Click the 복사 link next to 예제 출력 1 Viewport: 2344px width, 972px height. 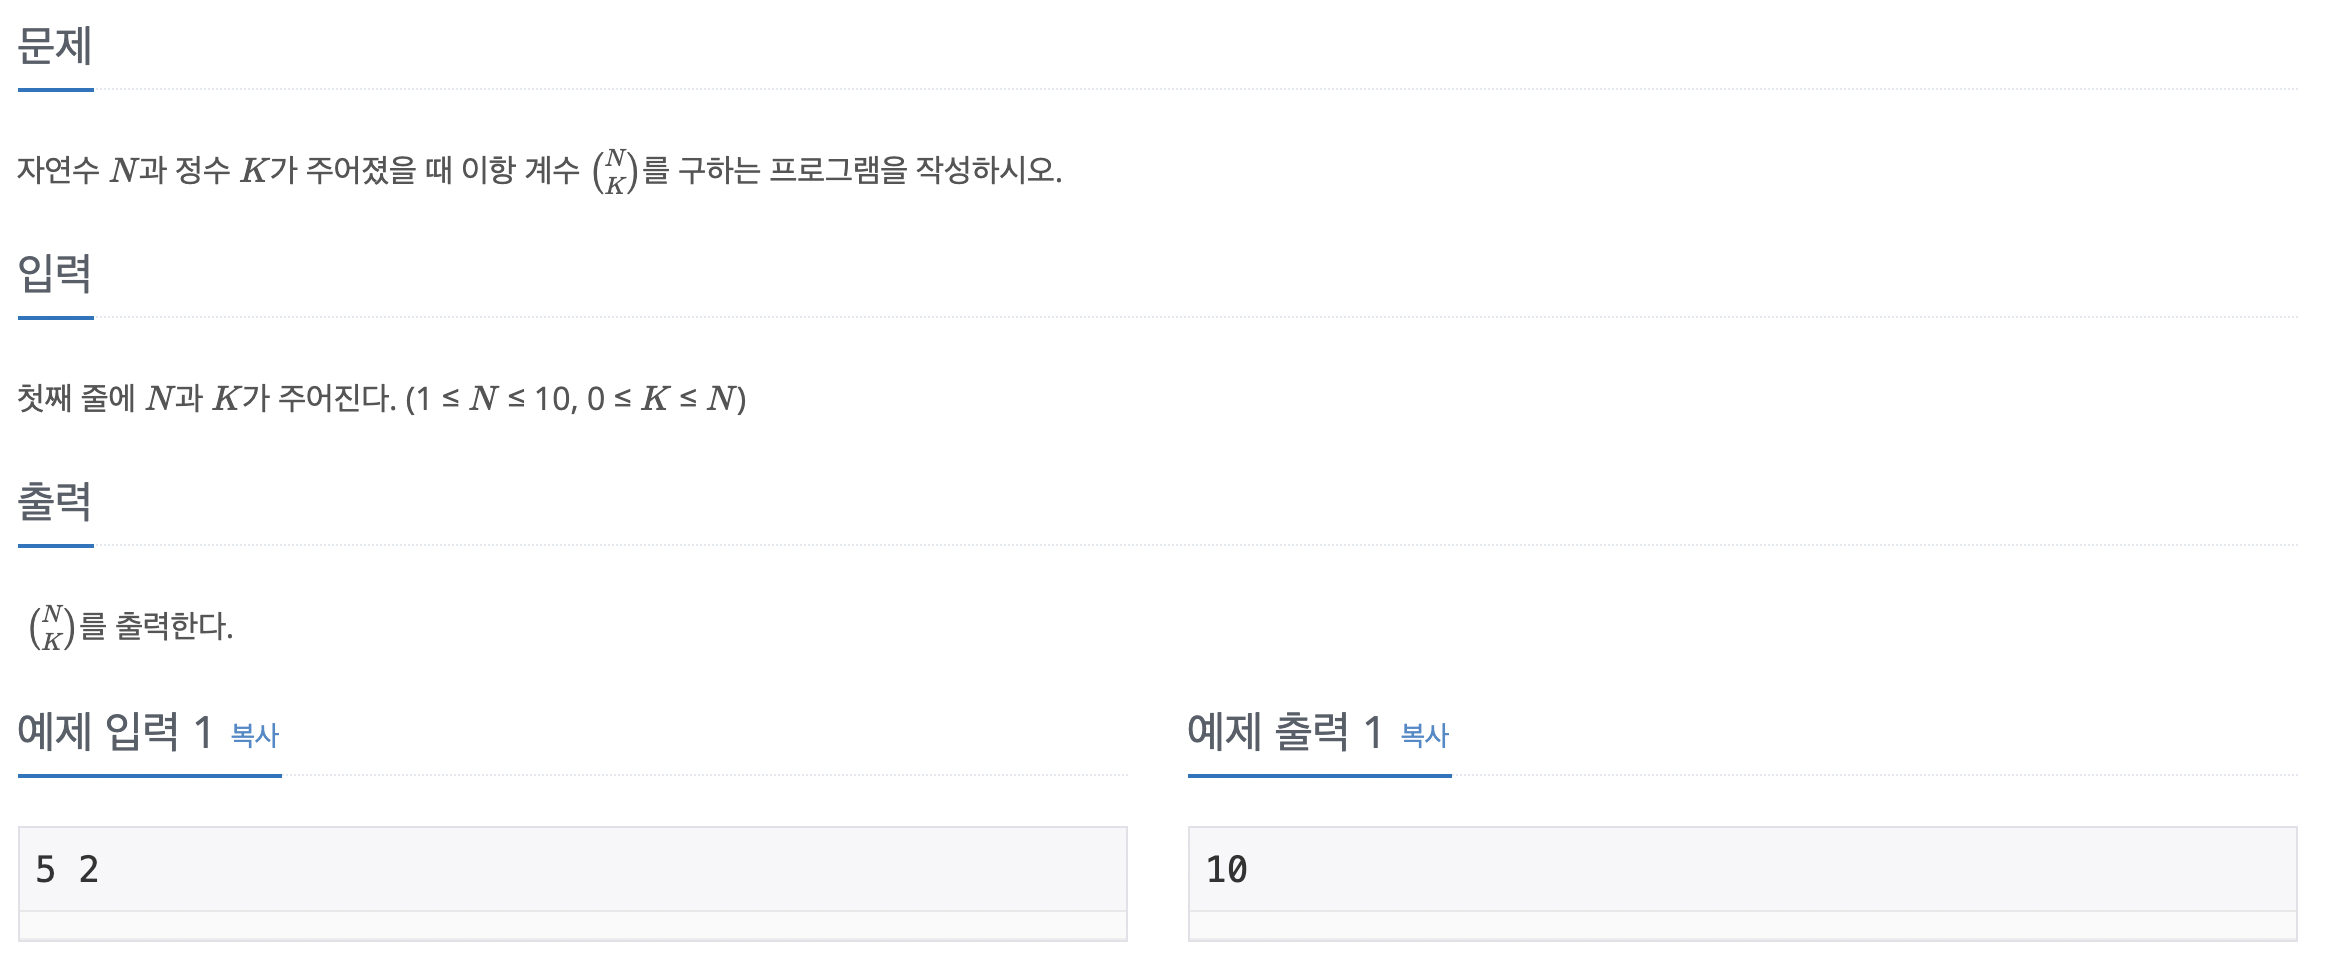tap(1424, 735)
